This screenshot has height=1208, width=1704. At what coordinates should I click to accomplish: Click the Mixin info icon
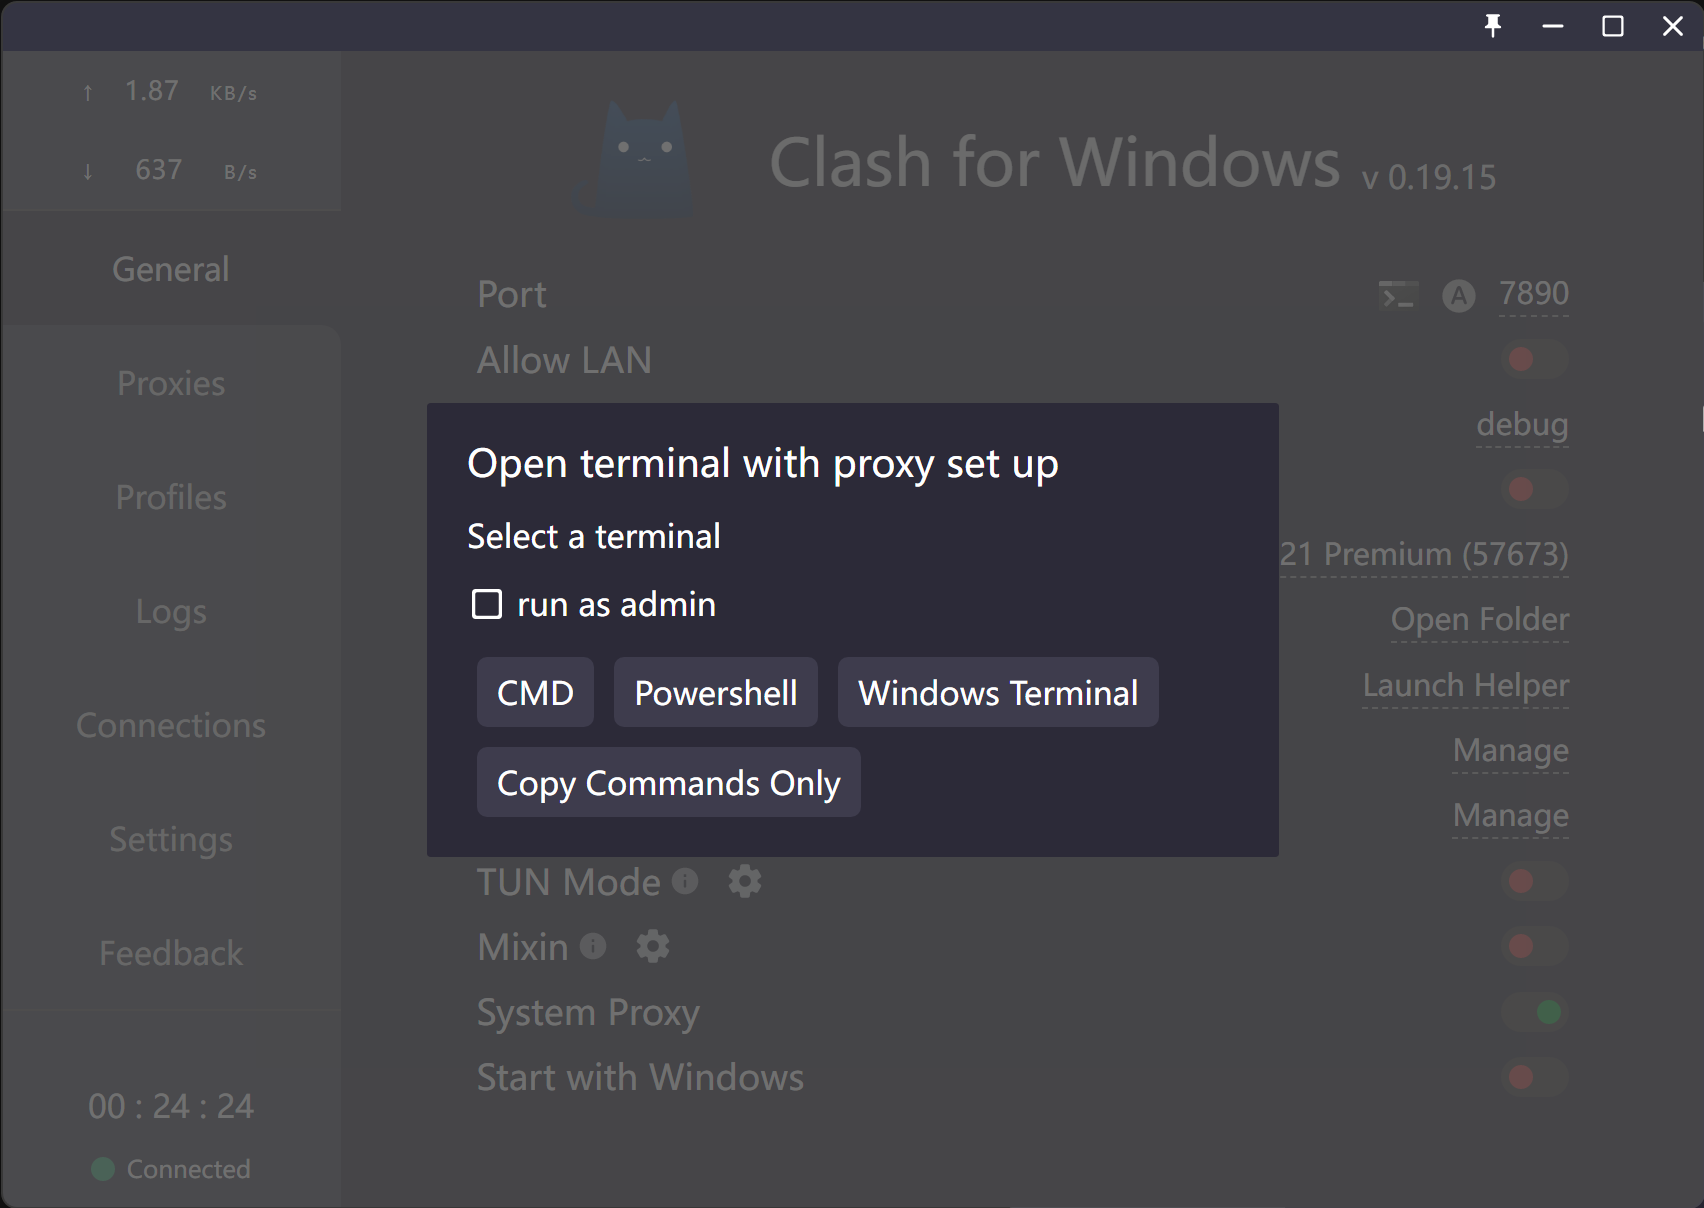(x=593, y=945)
